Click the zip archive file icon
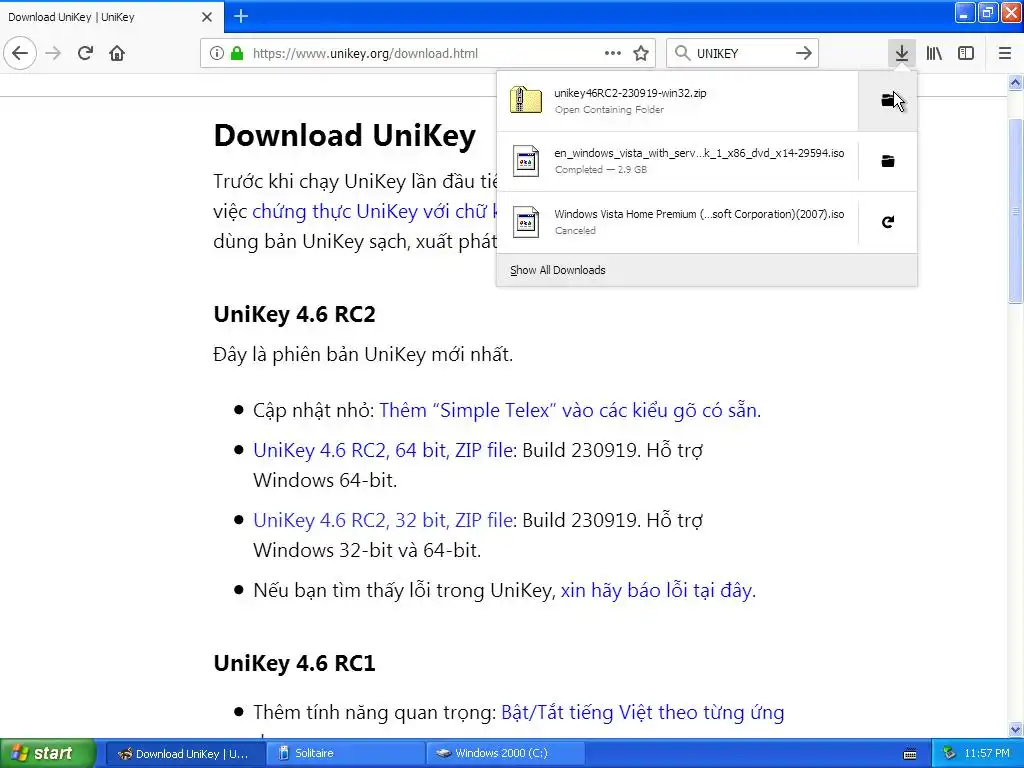The width and height of the screenshot is (1024, 768). point(526,101)
